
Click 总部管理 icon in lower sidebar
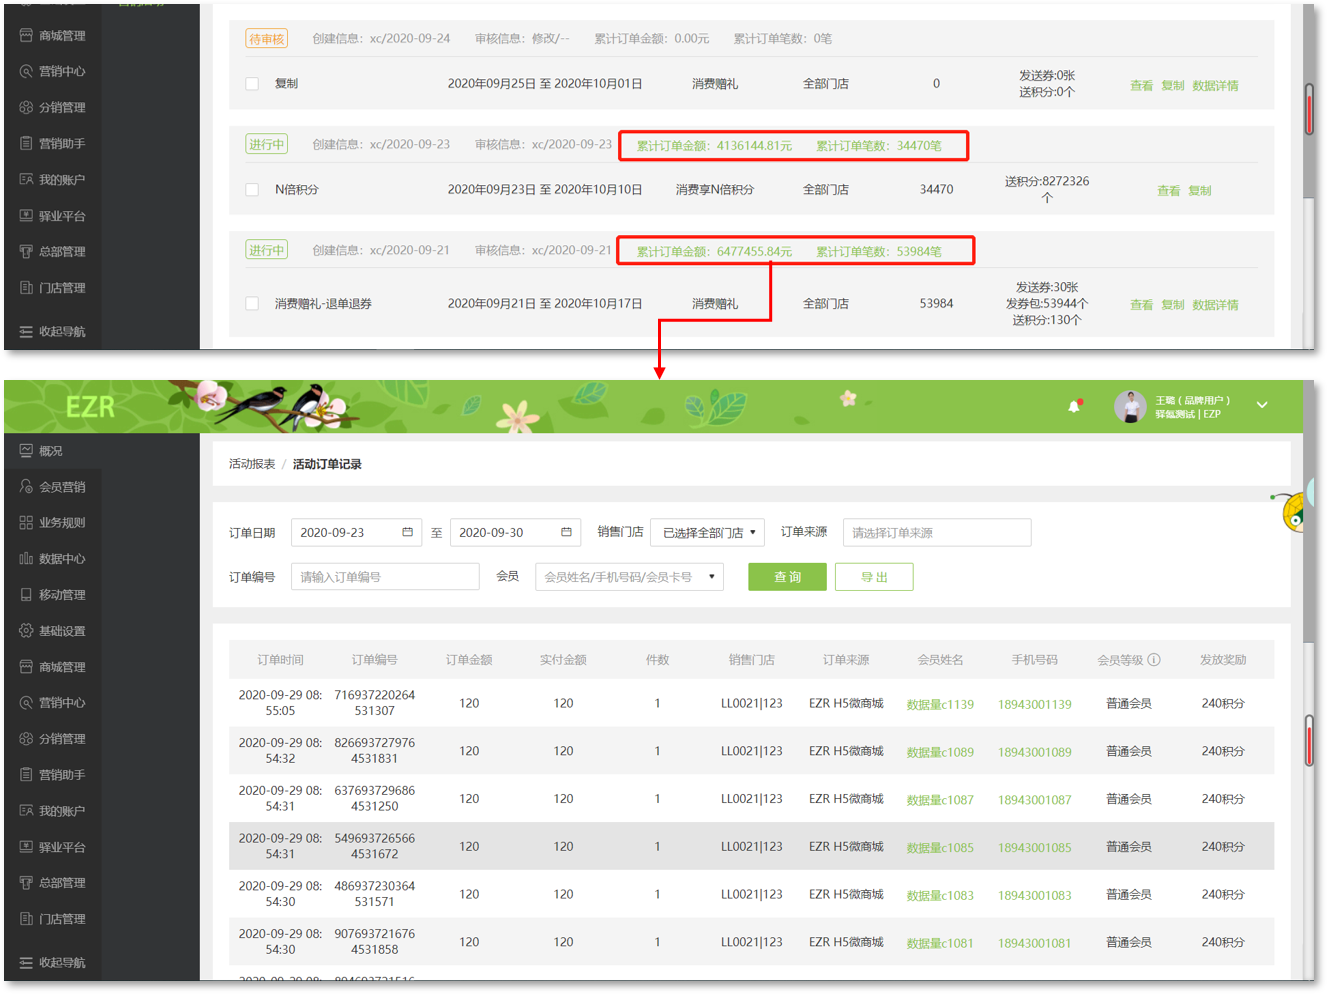click(26, 882)
